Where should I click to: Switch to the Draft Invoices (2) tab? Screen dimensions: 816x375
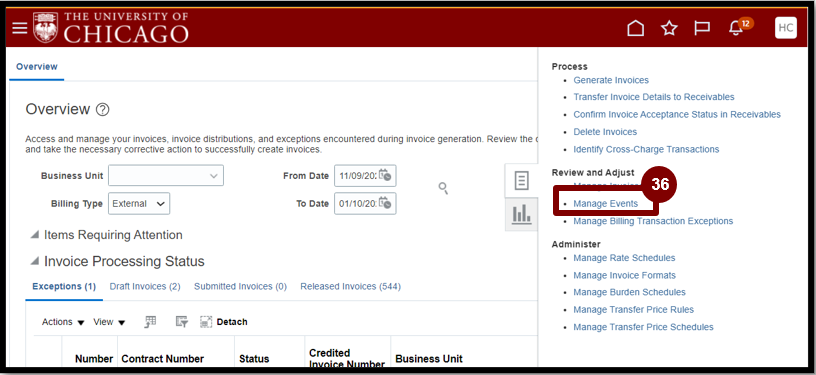coord(145,287)
